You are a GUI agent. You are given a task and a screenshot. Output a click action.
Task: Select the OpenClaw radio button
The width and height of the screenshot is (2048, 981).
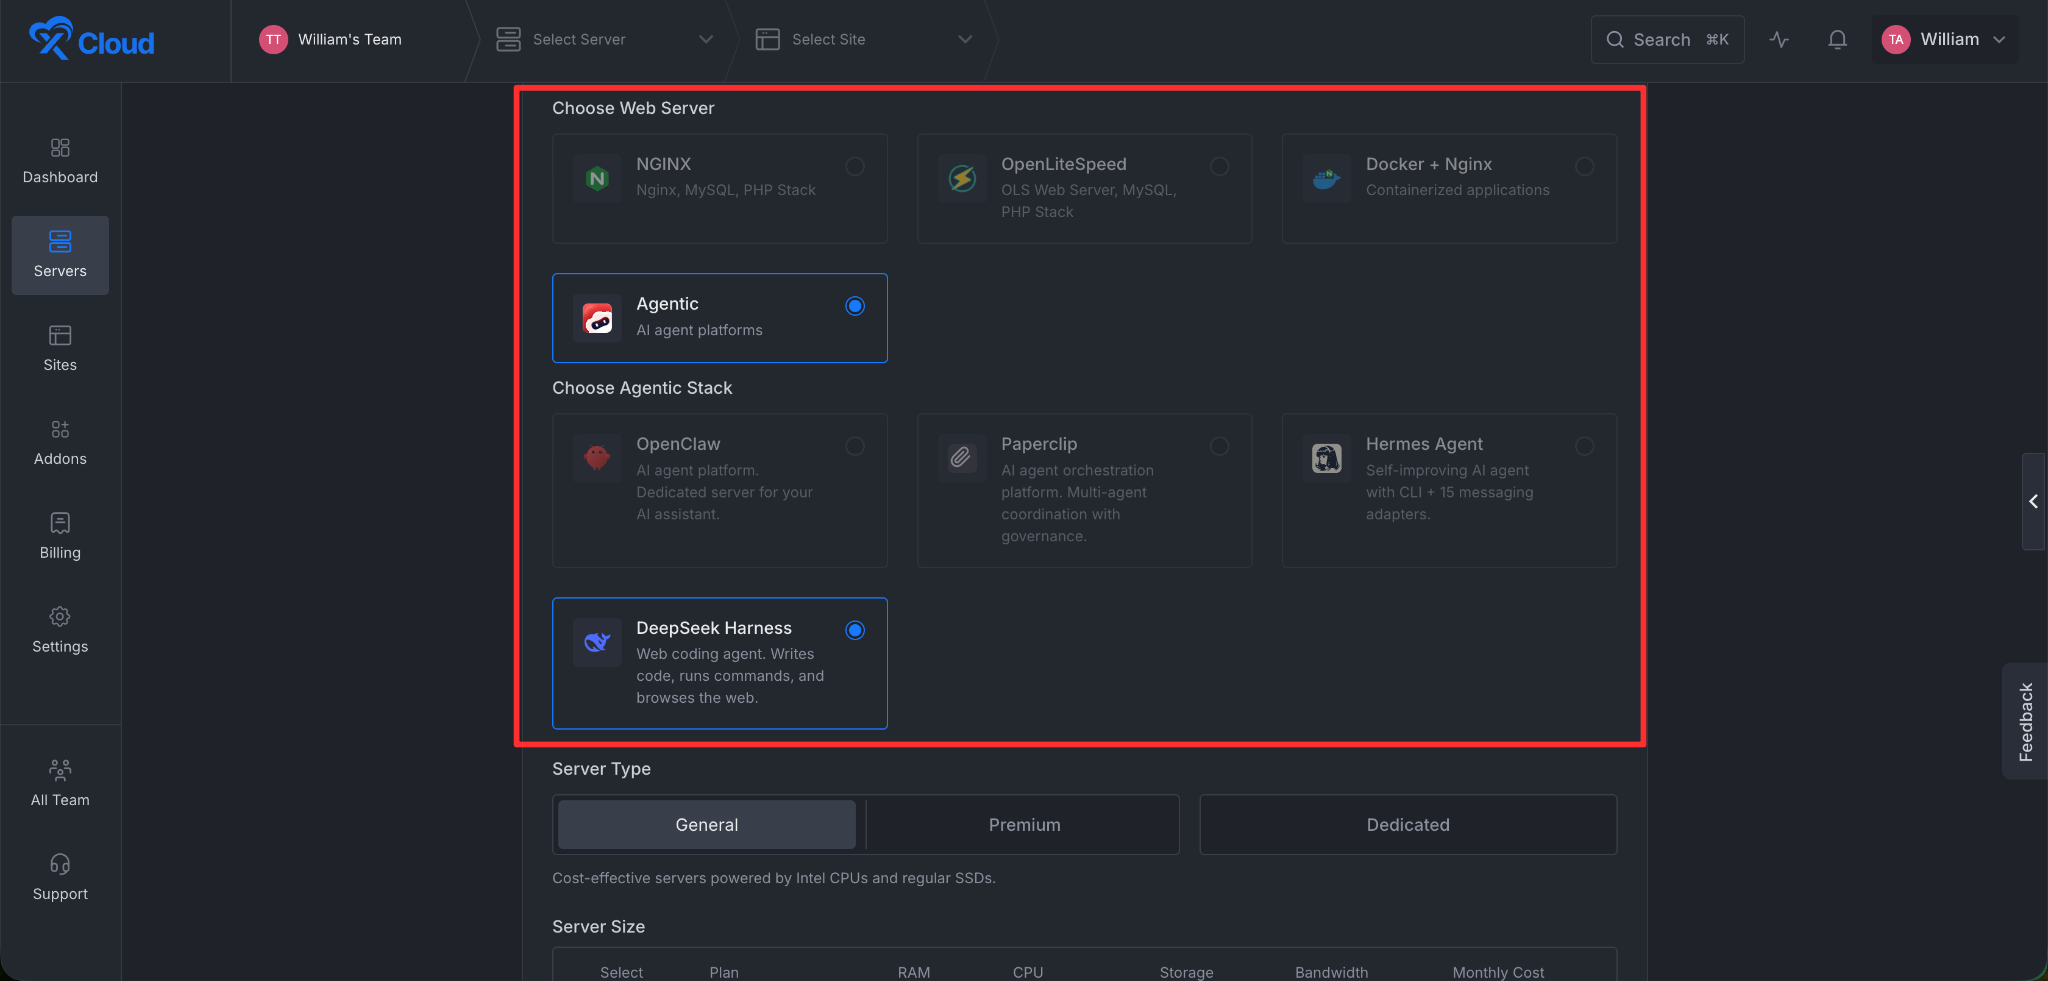855,446
